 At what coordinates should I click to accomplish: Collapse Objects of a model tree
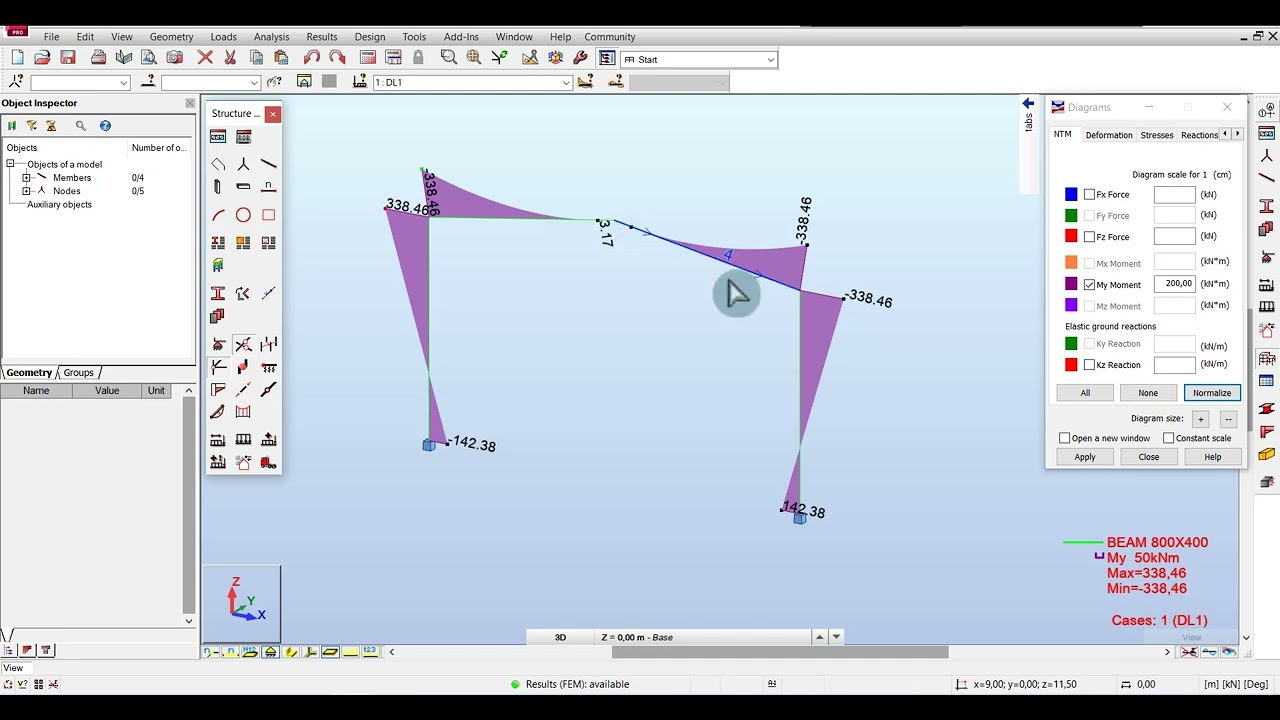(x=11, y=164)
